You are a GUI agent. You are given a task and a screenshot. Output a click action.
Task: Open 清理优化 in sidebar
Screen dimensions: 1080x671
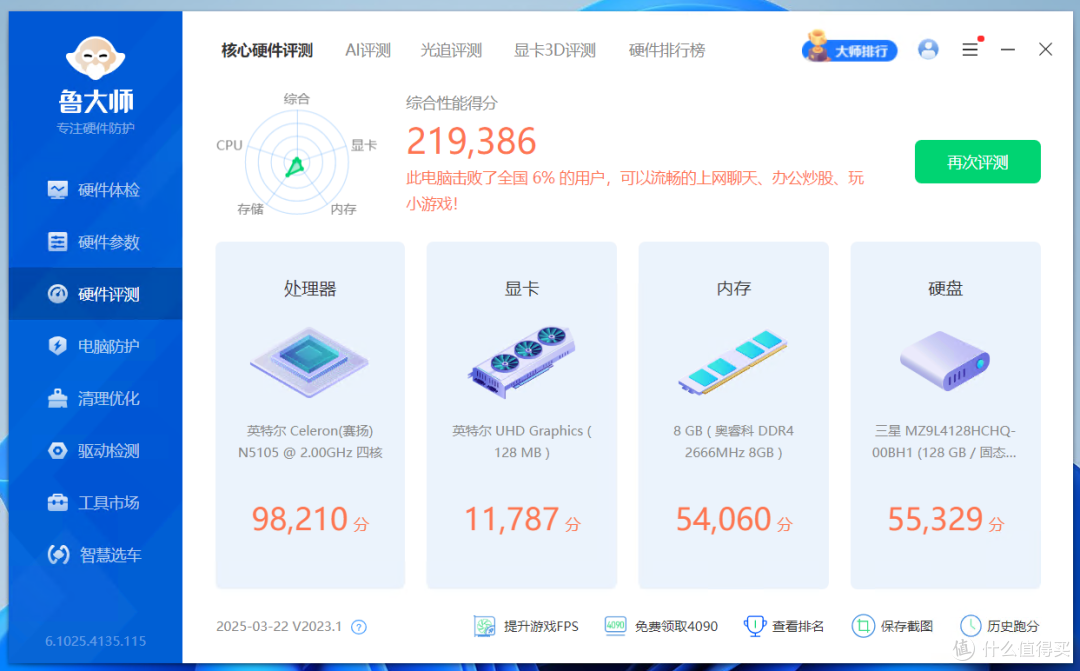pyautogui.click(x=94, y=398)
